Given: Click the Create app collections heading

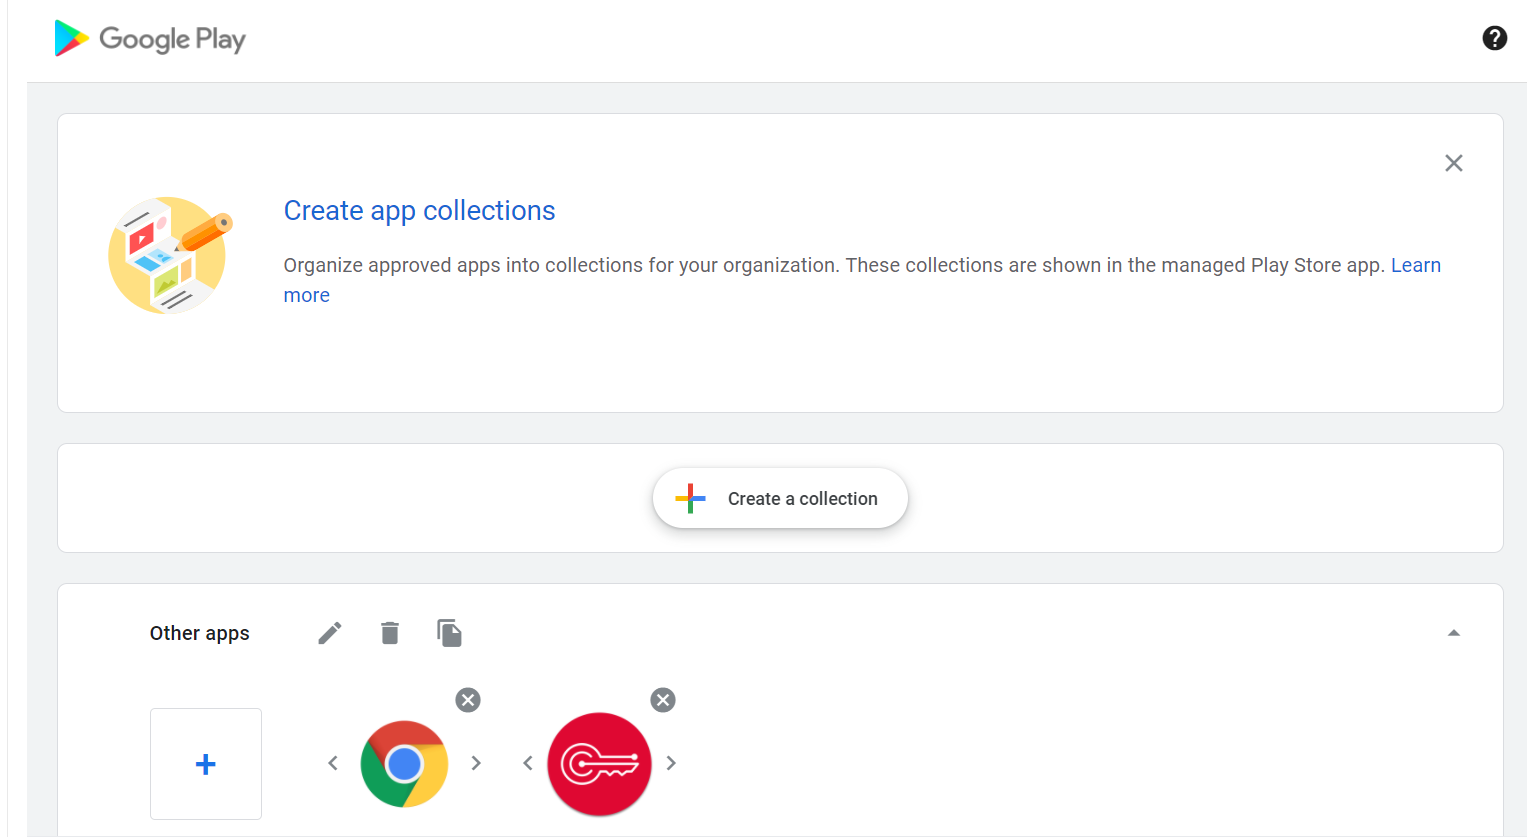Looking at the screenshot, I should (419, 211).
